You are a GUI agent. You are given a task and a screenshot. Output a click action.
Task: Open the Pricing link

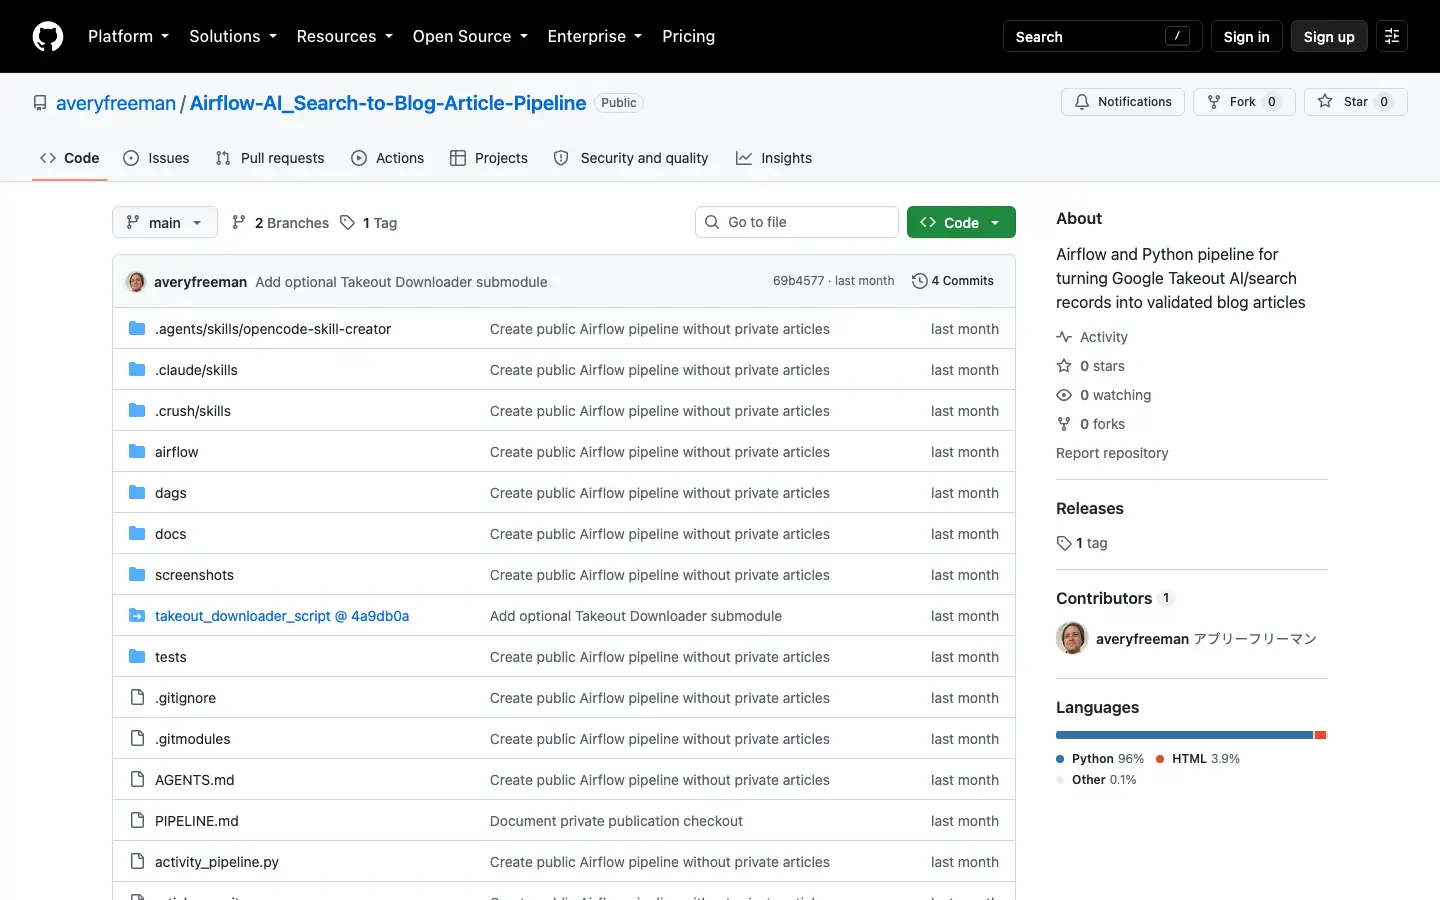coord(688,36)
